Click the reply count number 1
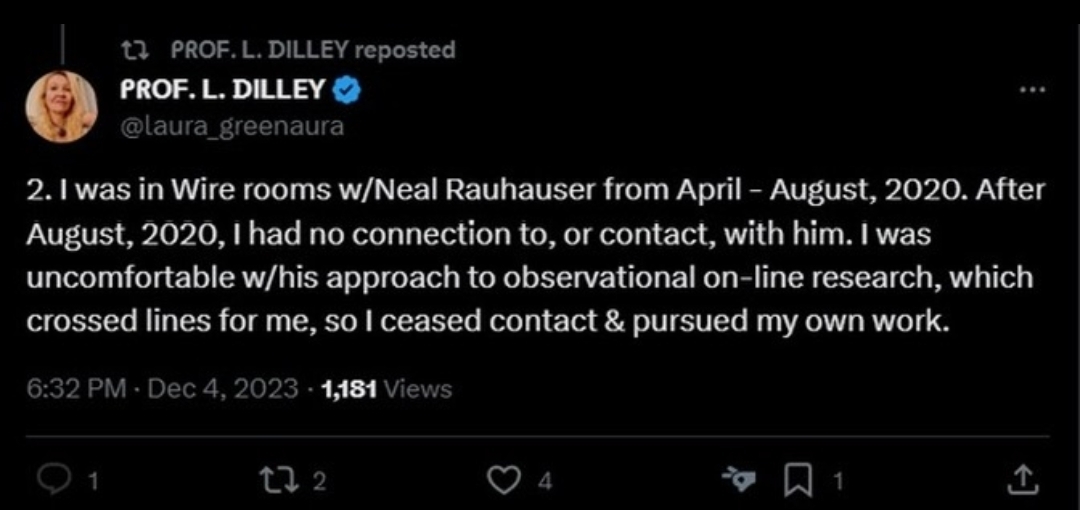The width and height of the screenshot is (1080, 510). (94, 482)
